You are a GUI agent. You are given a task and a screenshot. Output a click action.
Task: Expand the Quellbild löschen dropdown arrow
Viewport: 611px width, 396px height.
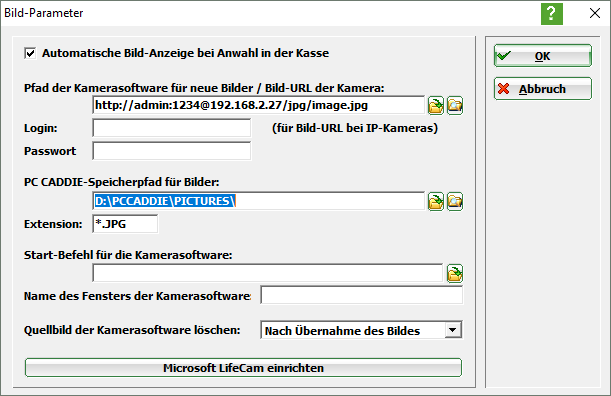tap(452, 330)
